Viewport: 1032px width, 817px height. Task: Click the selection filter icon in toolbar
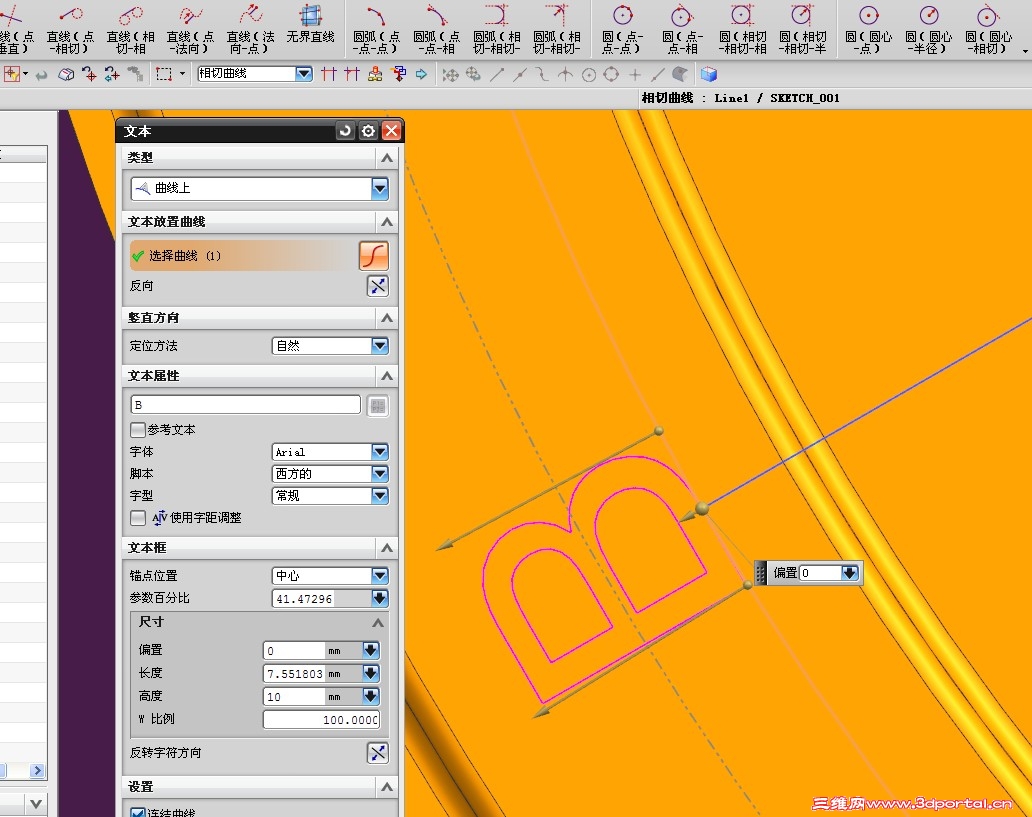[11, 74]
